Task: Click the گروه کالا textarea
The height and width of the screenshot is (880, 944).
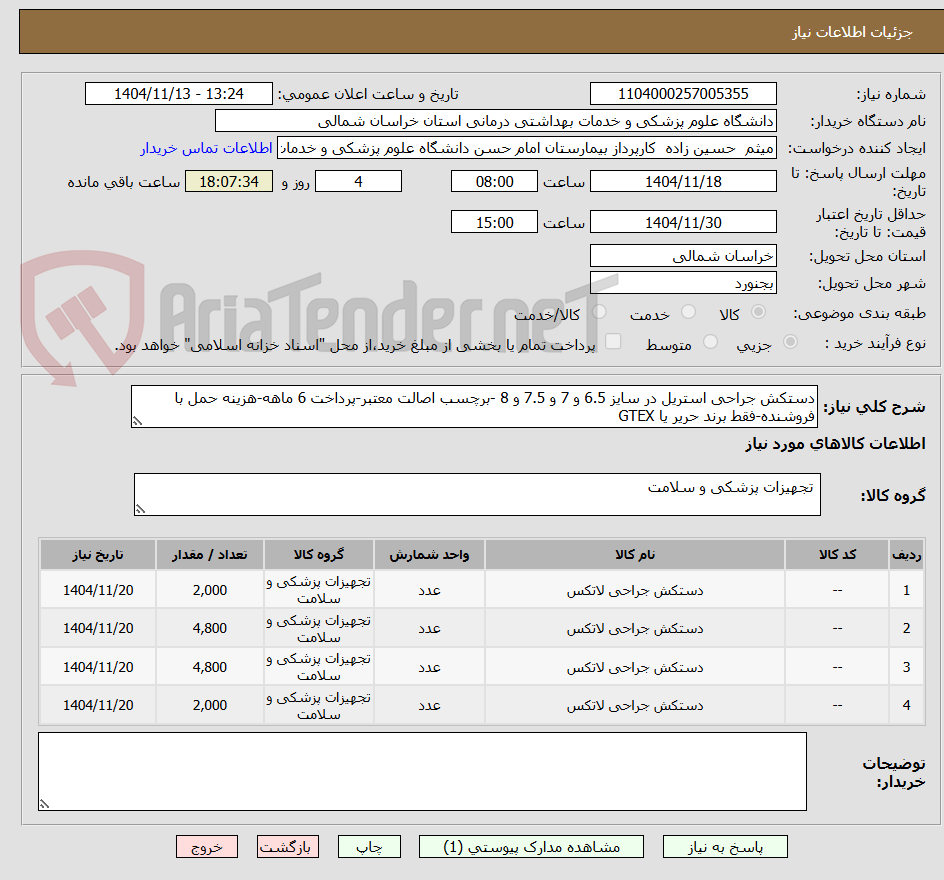Action: [x=477, y=494]
